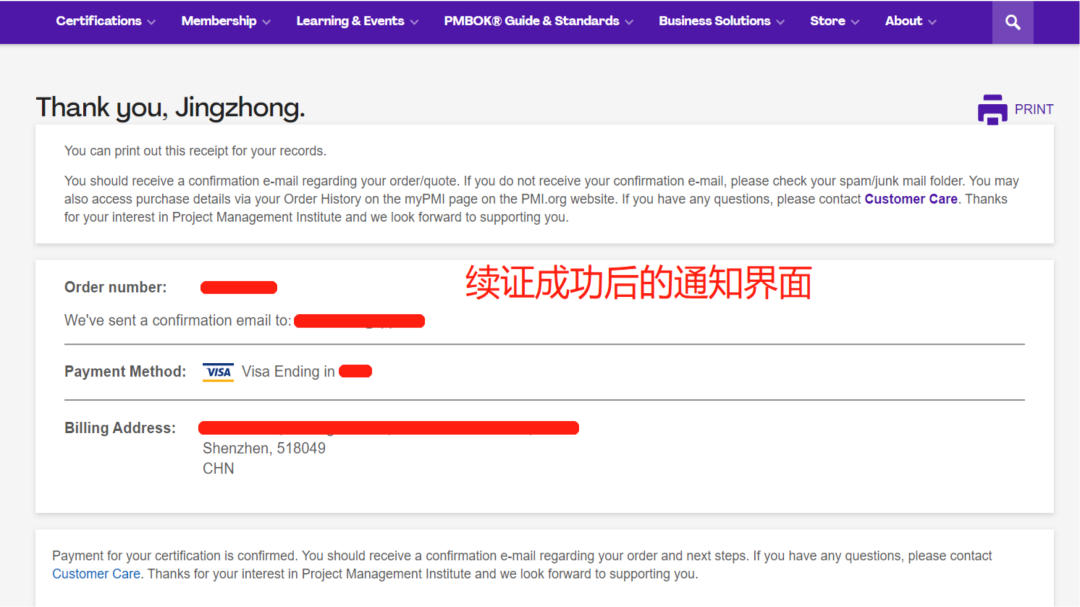Click the Learning & Events menu label
Viewport: 1080px width, 607px height.
[x=350, y=21]
